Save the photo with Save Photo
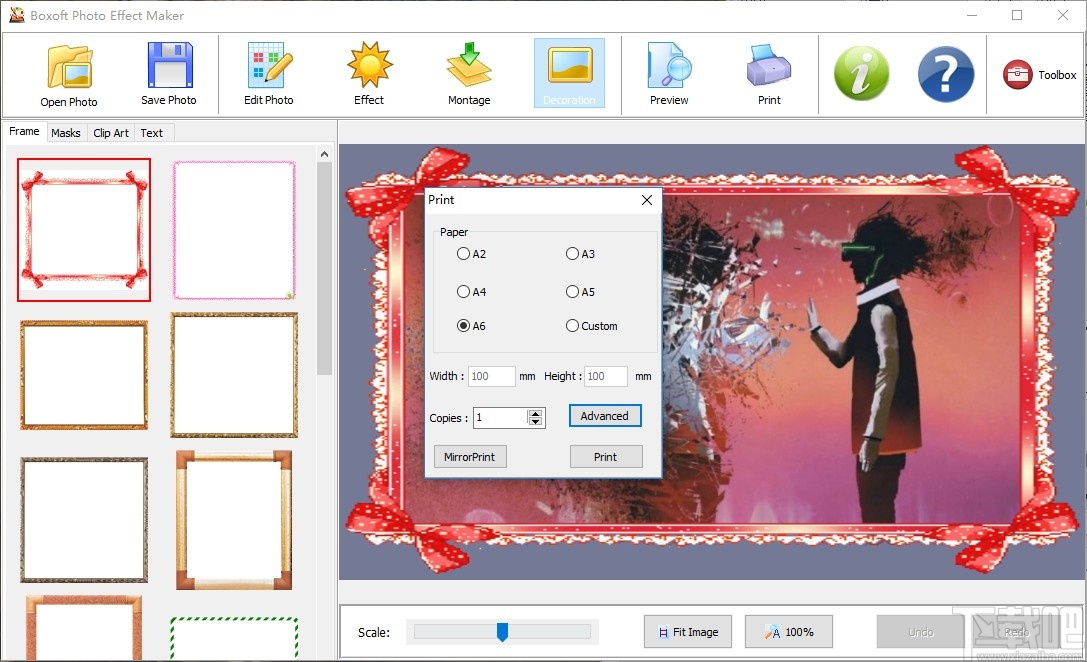Screen dimensions: 1087x662 [168, 74]
